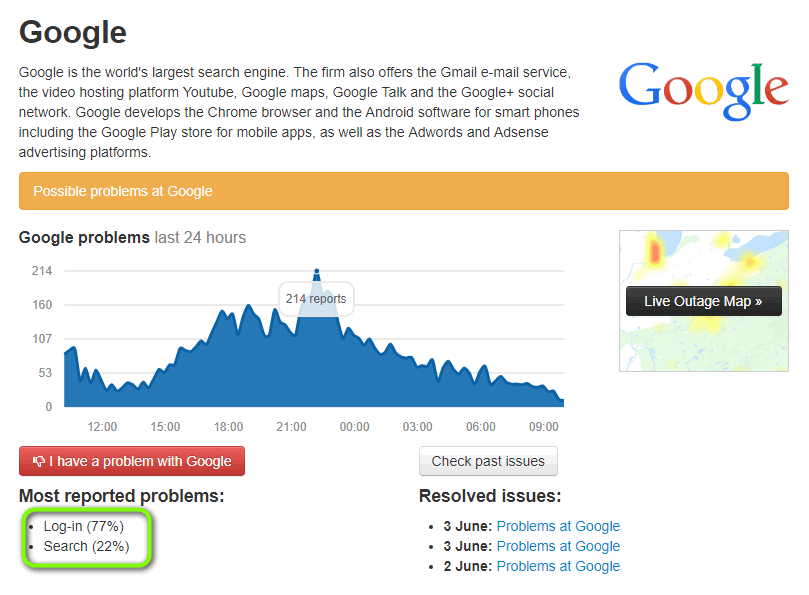Viewport: 809px width, 595px height.
Task: Click the 15:00 time axis label
Action: pyautogui.click(x=165, y=427)
